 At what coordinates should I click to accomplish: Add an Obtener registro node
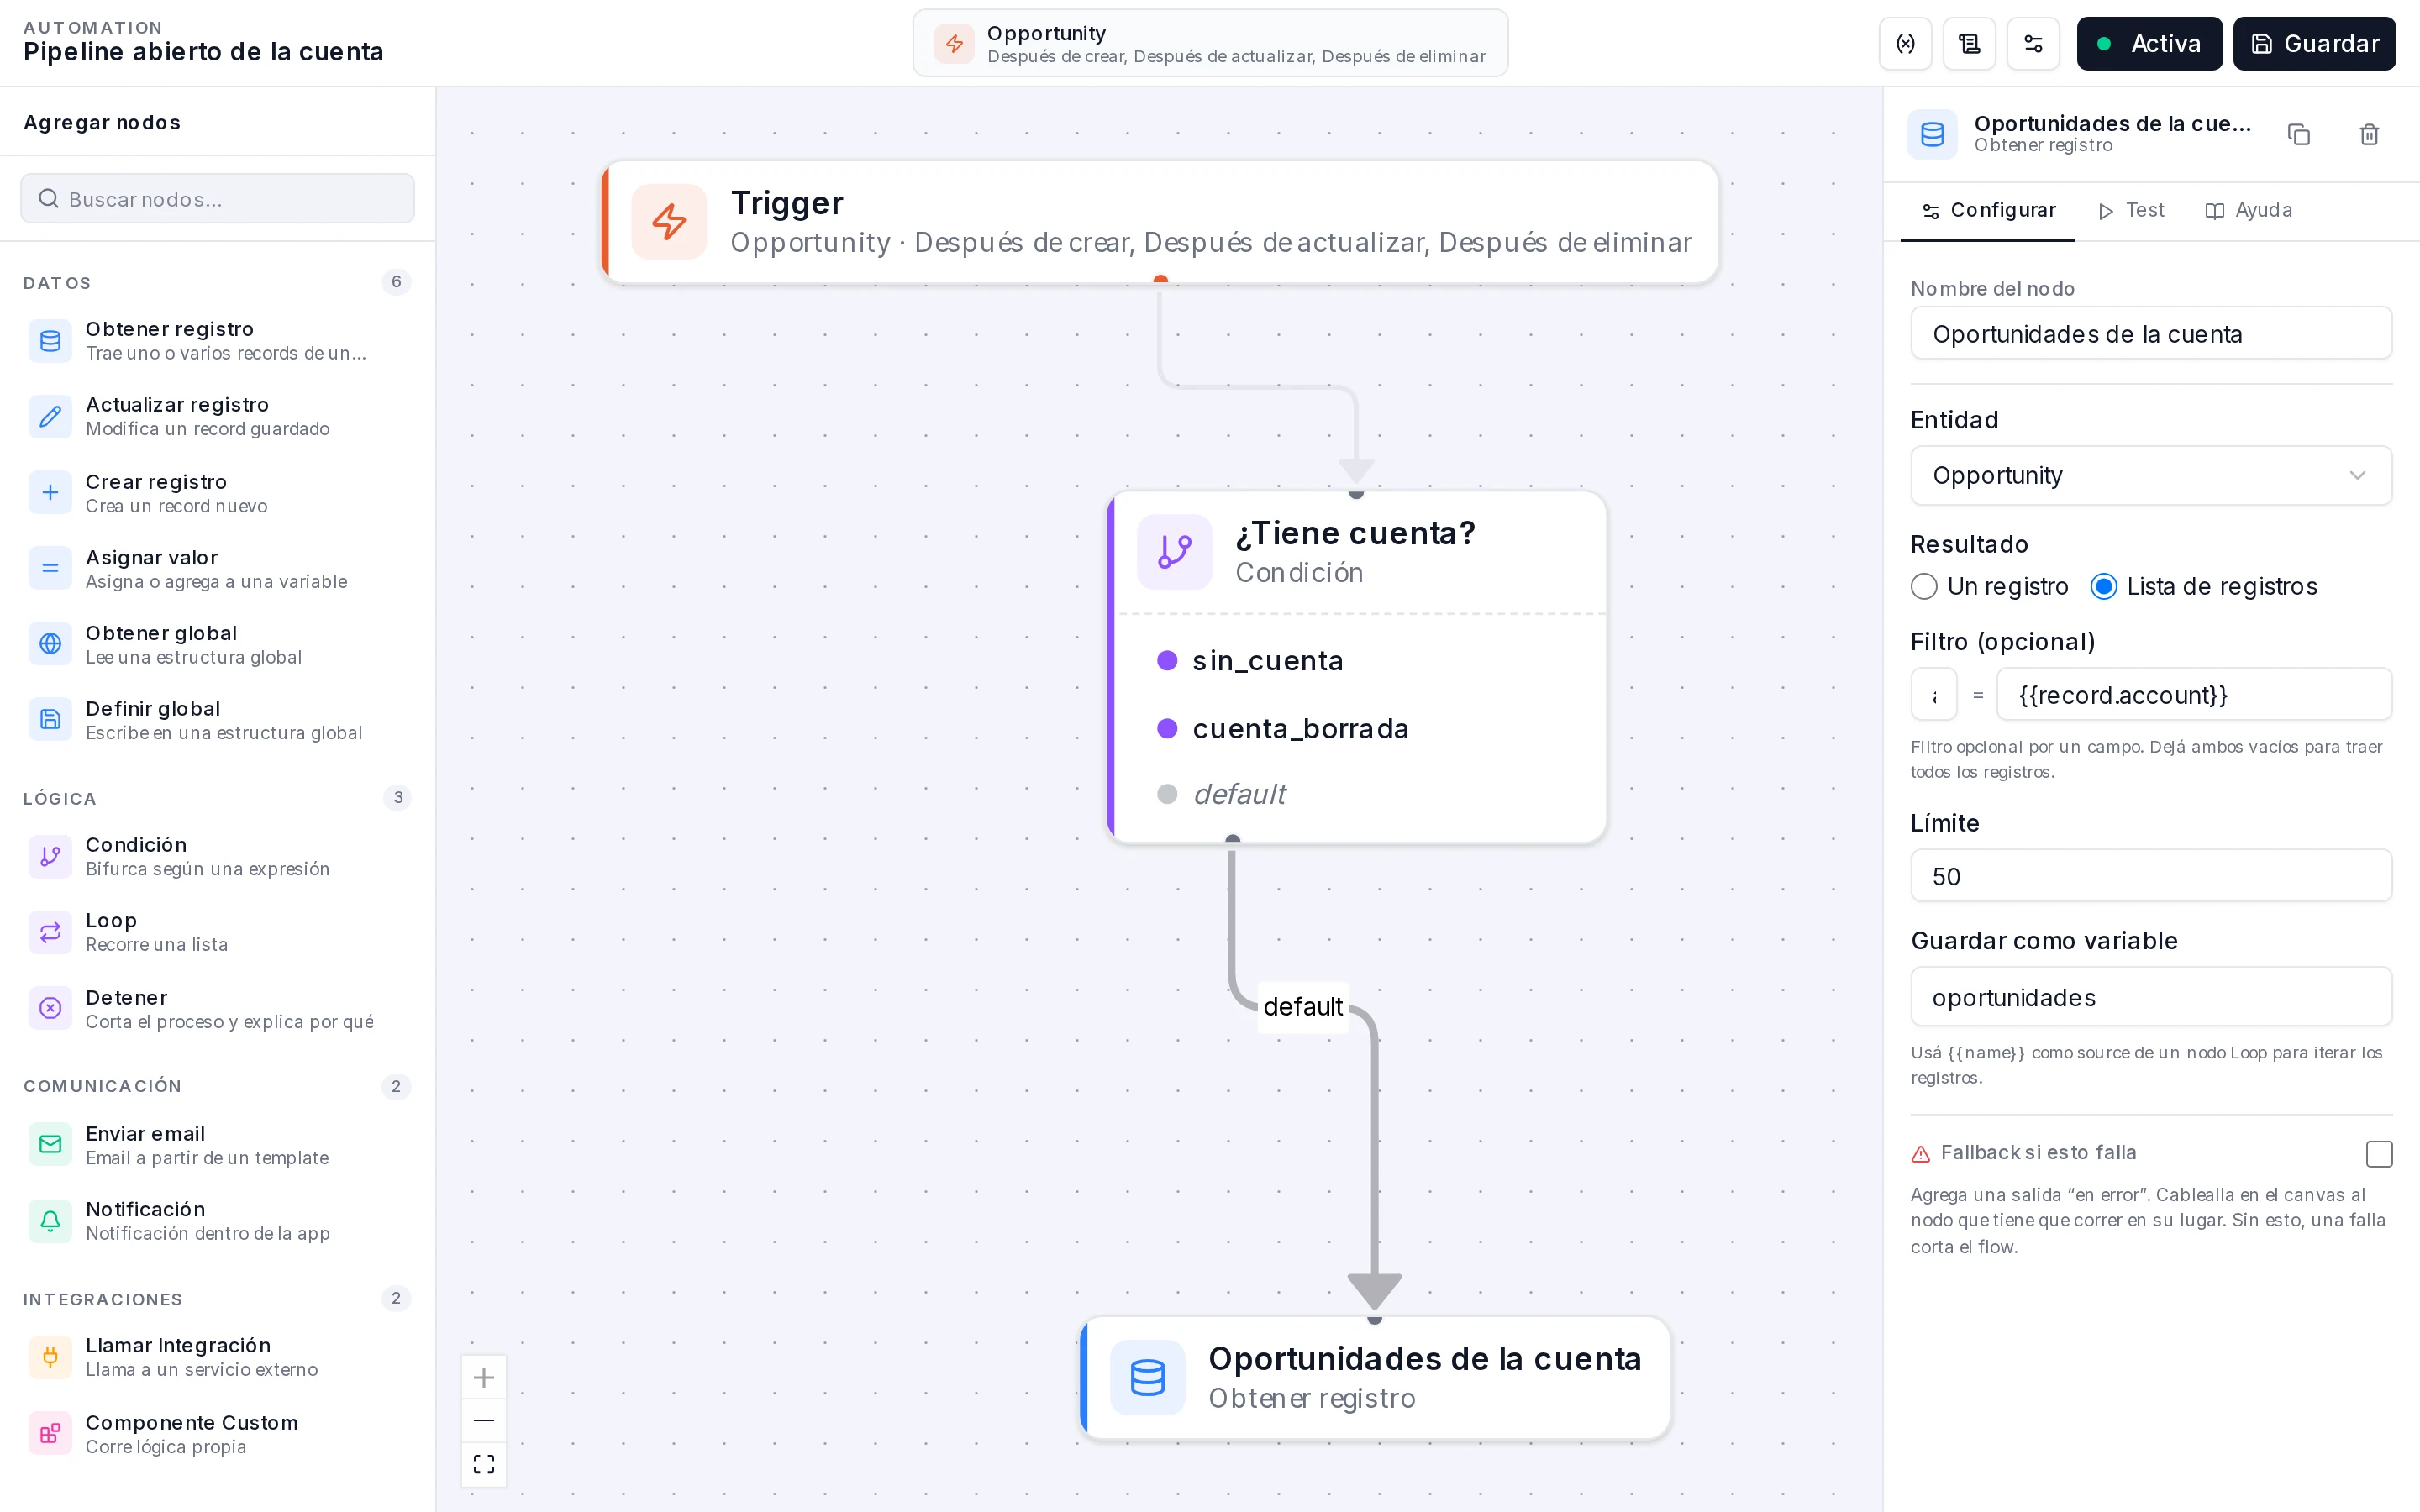click(x=218, y=340)
